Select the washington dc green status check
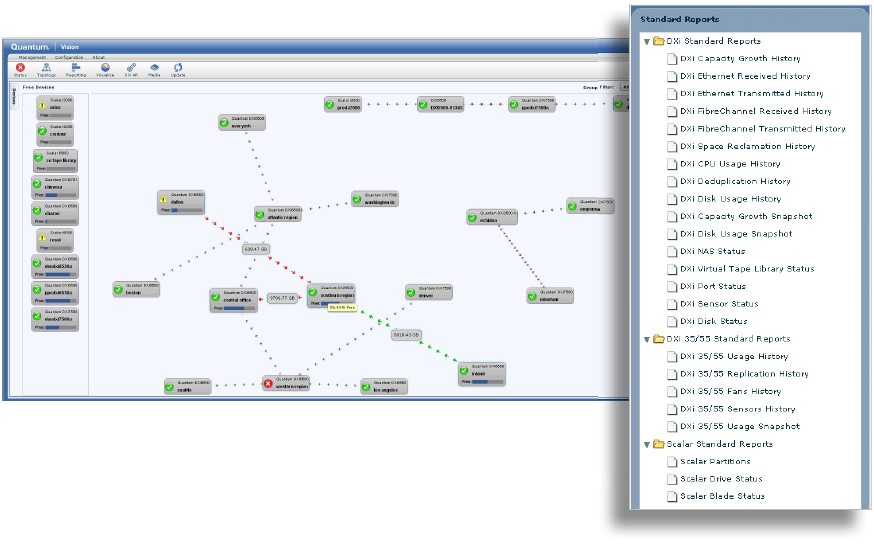 [357, 199]
